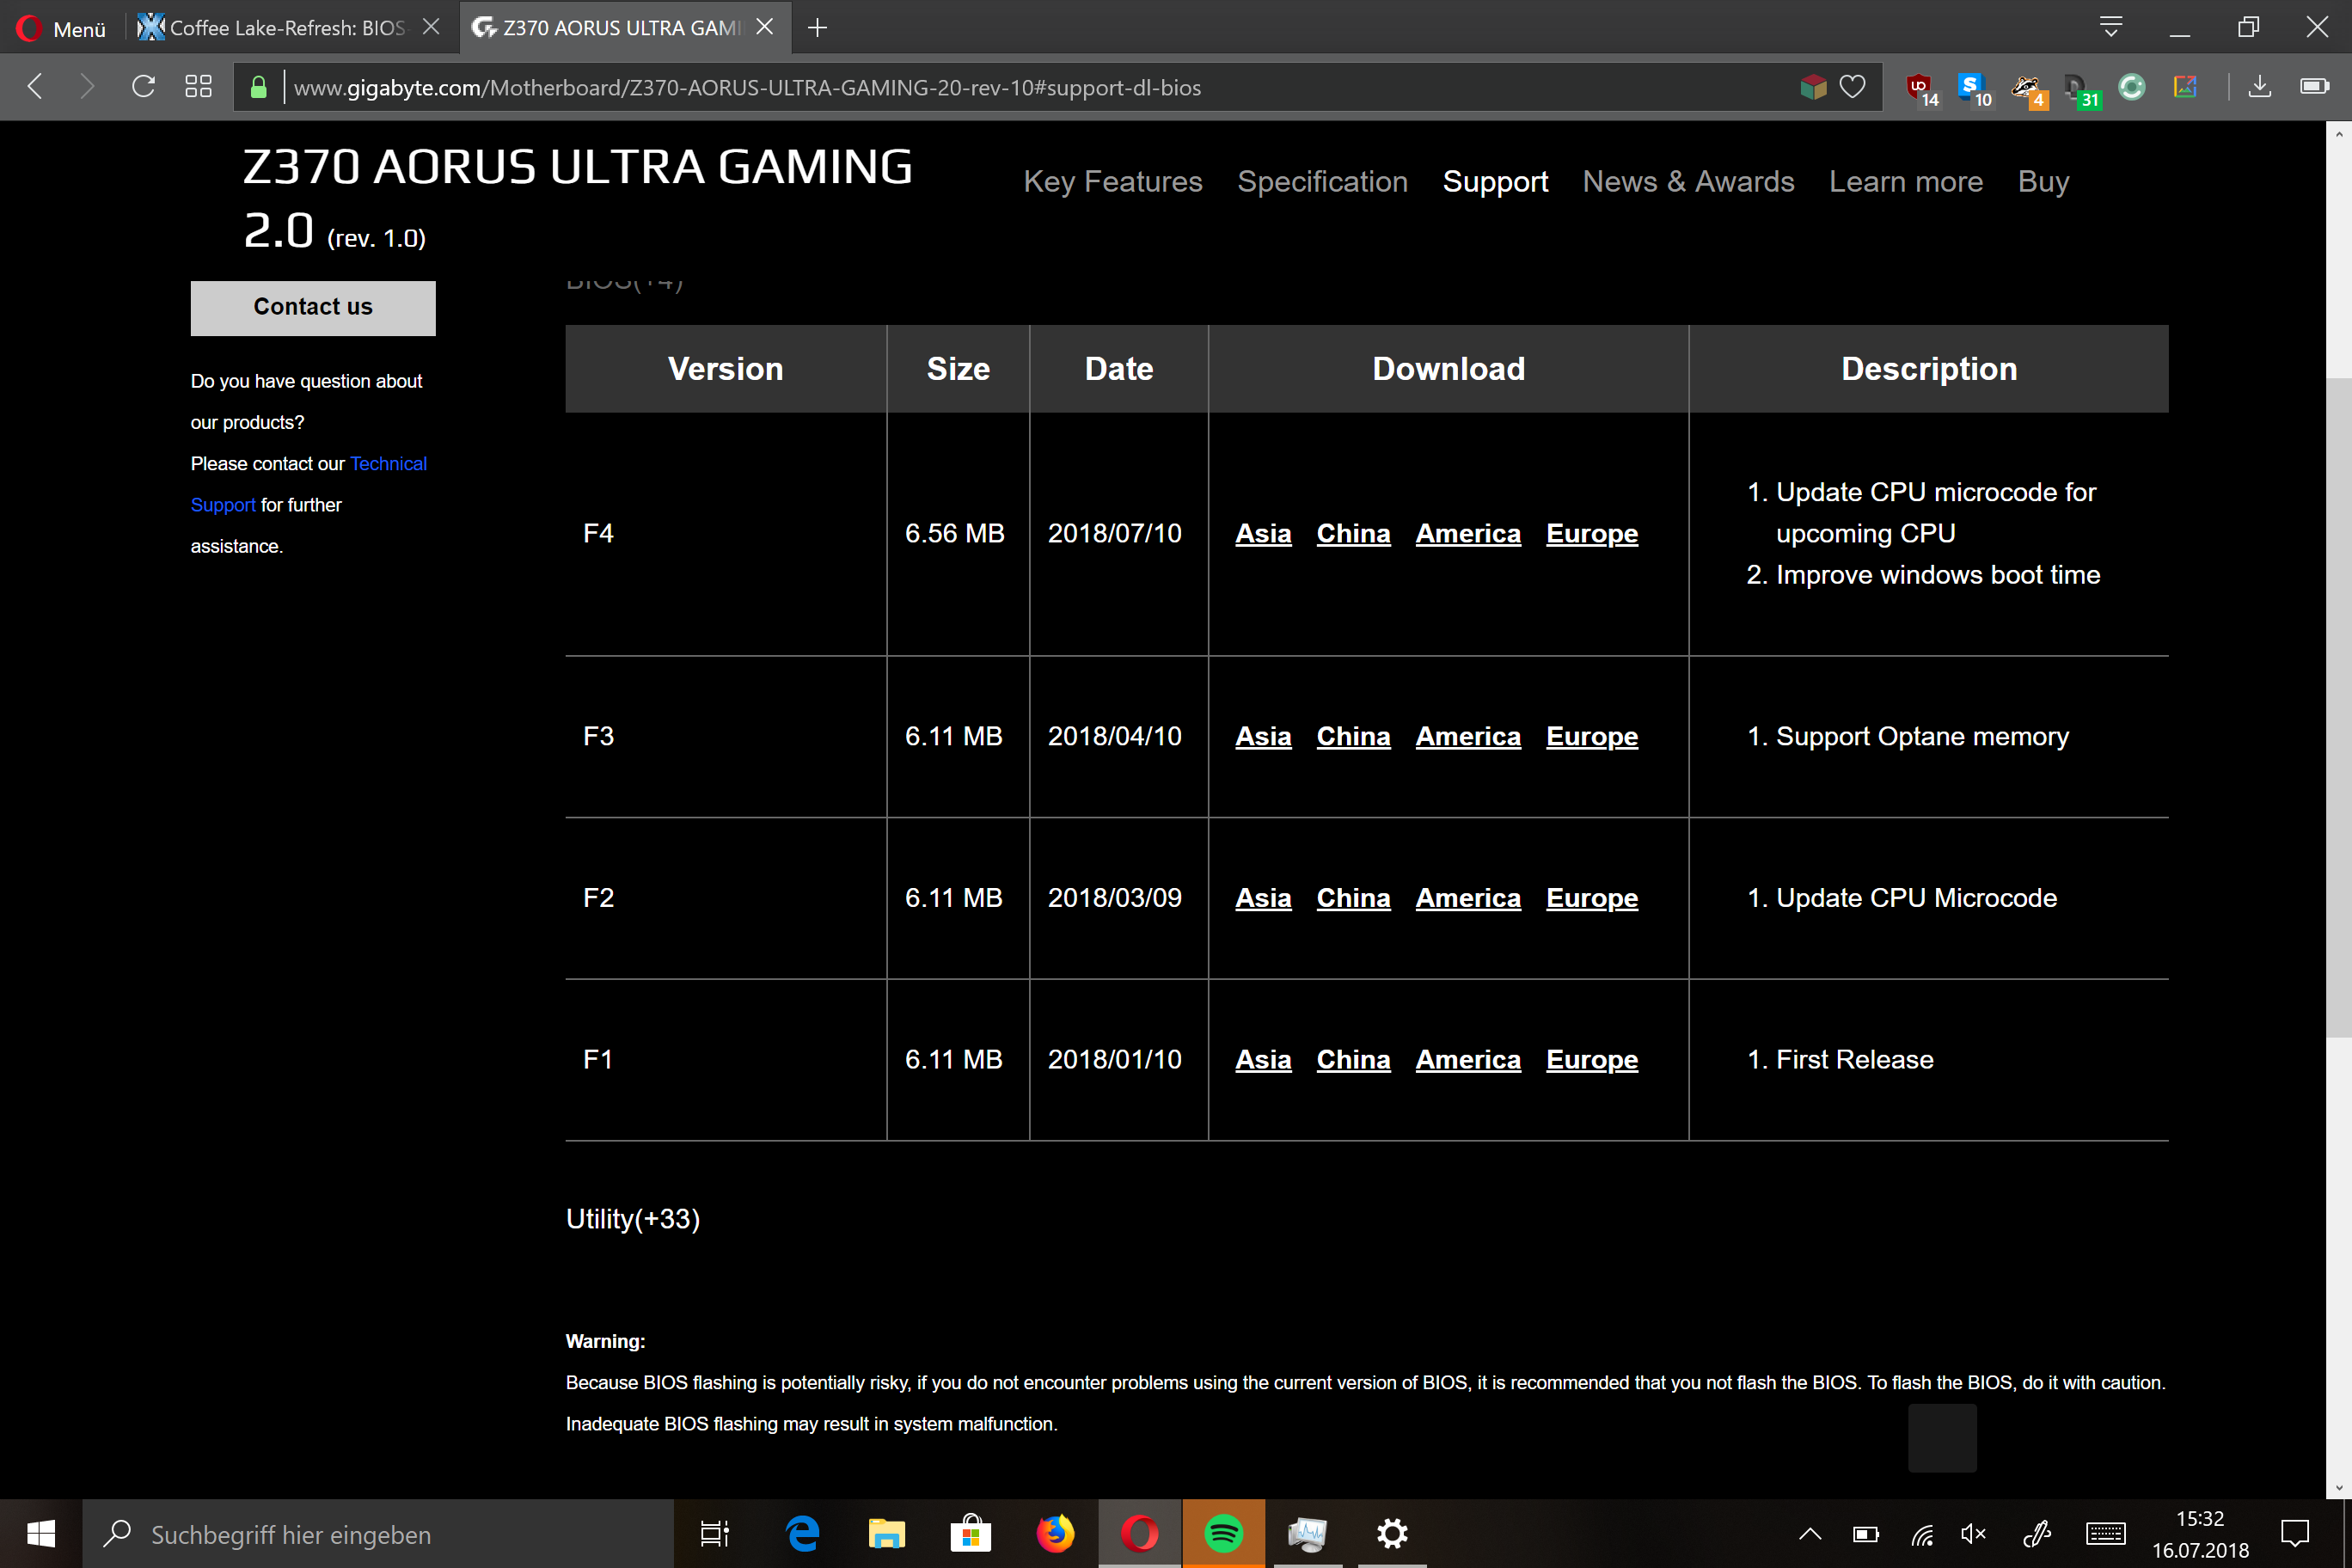This screenshot has height=1568, width=2352.
Task: Download BIOS F3 from Europe server
Action: click(1592, 737)
